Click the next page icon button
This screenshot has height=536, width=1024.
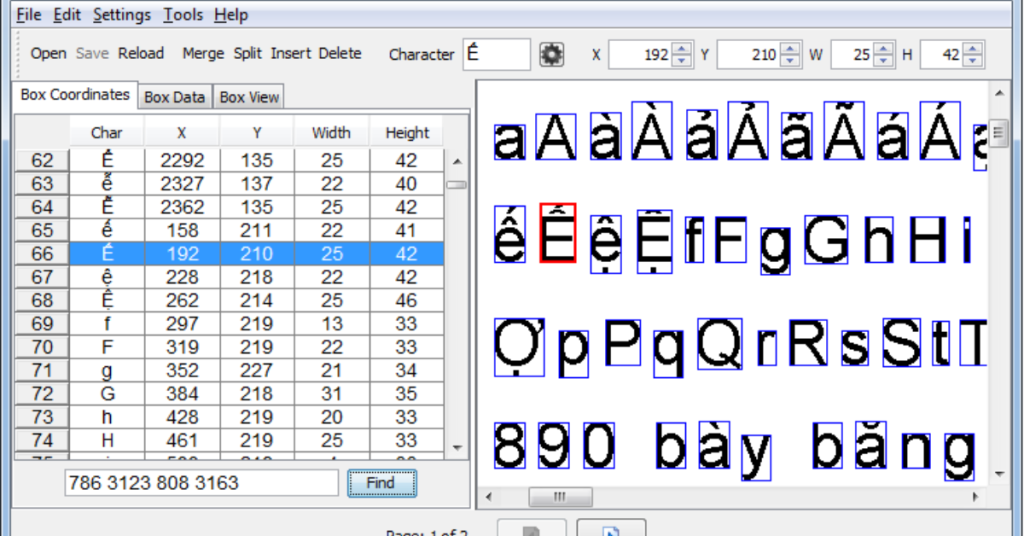[610, 528]
